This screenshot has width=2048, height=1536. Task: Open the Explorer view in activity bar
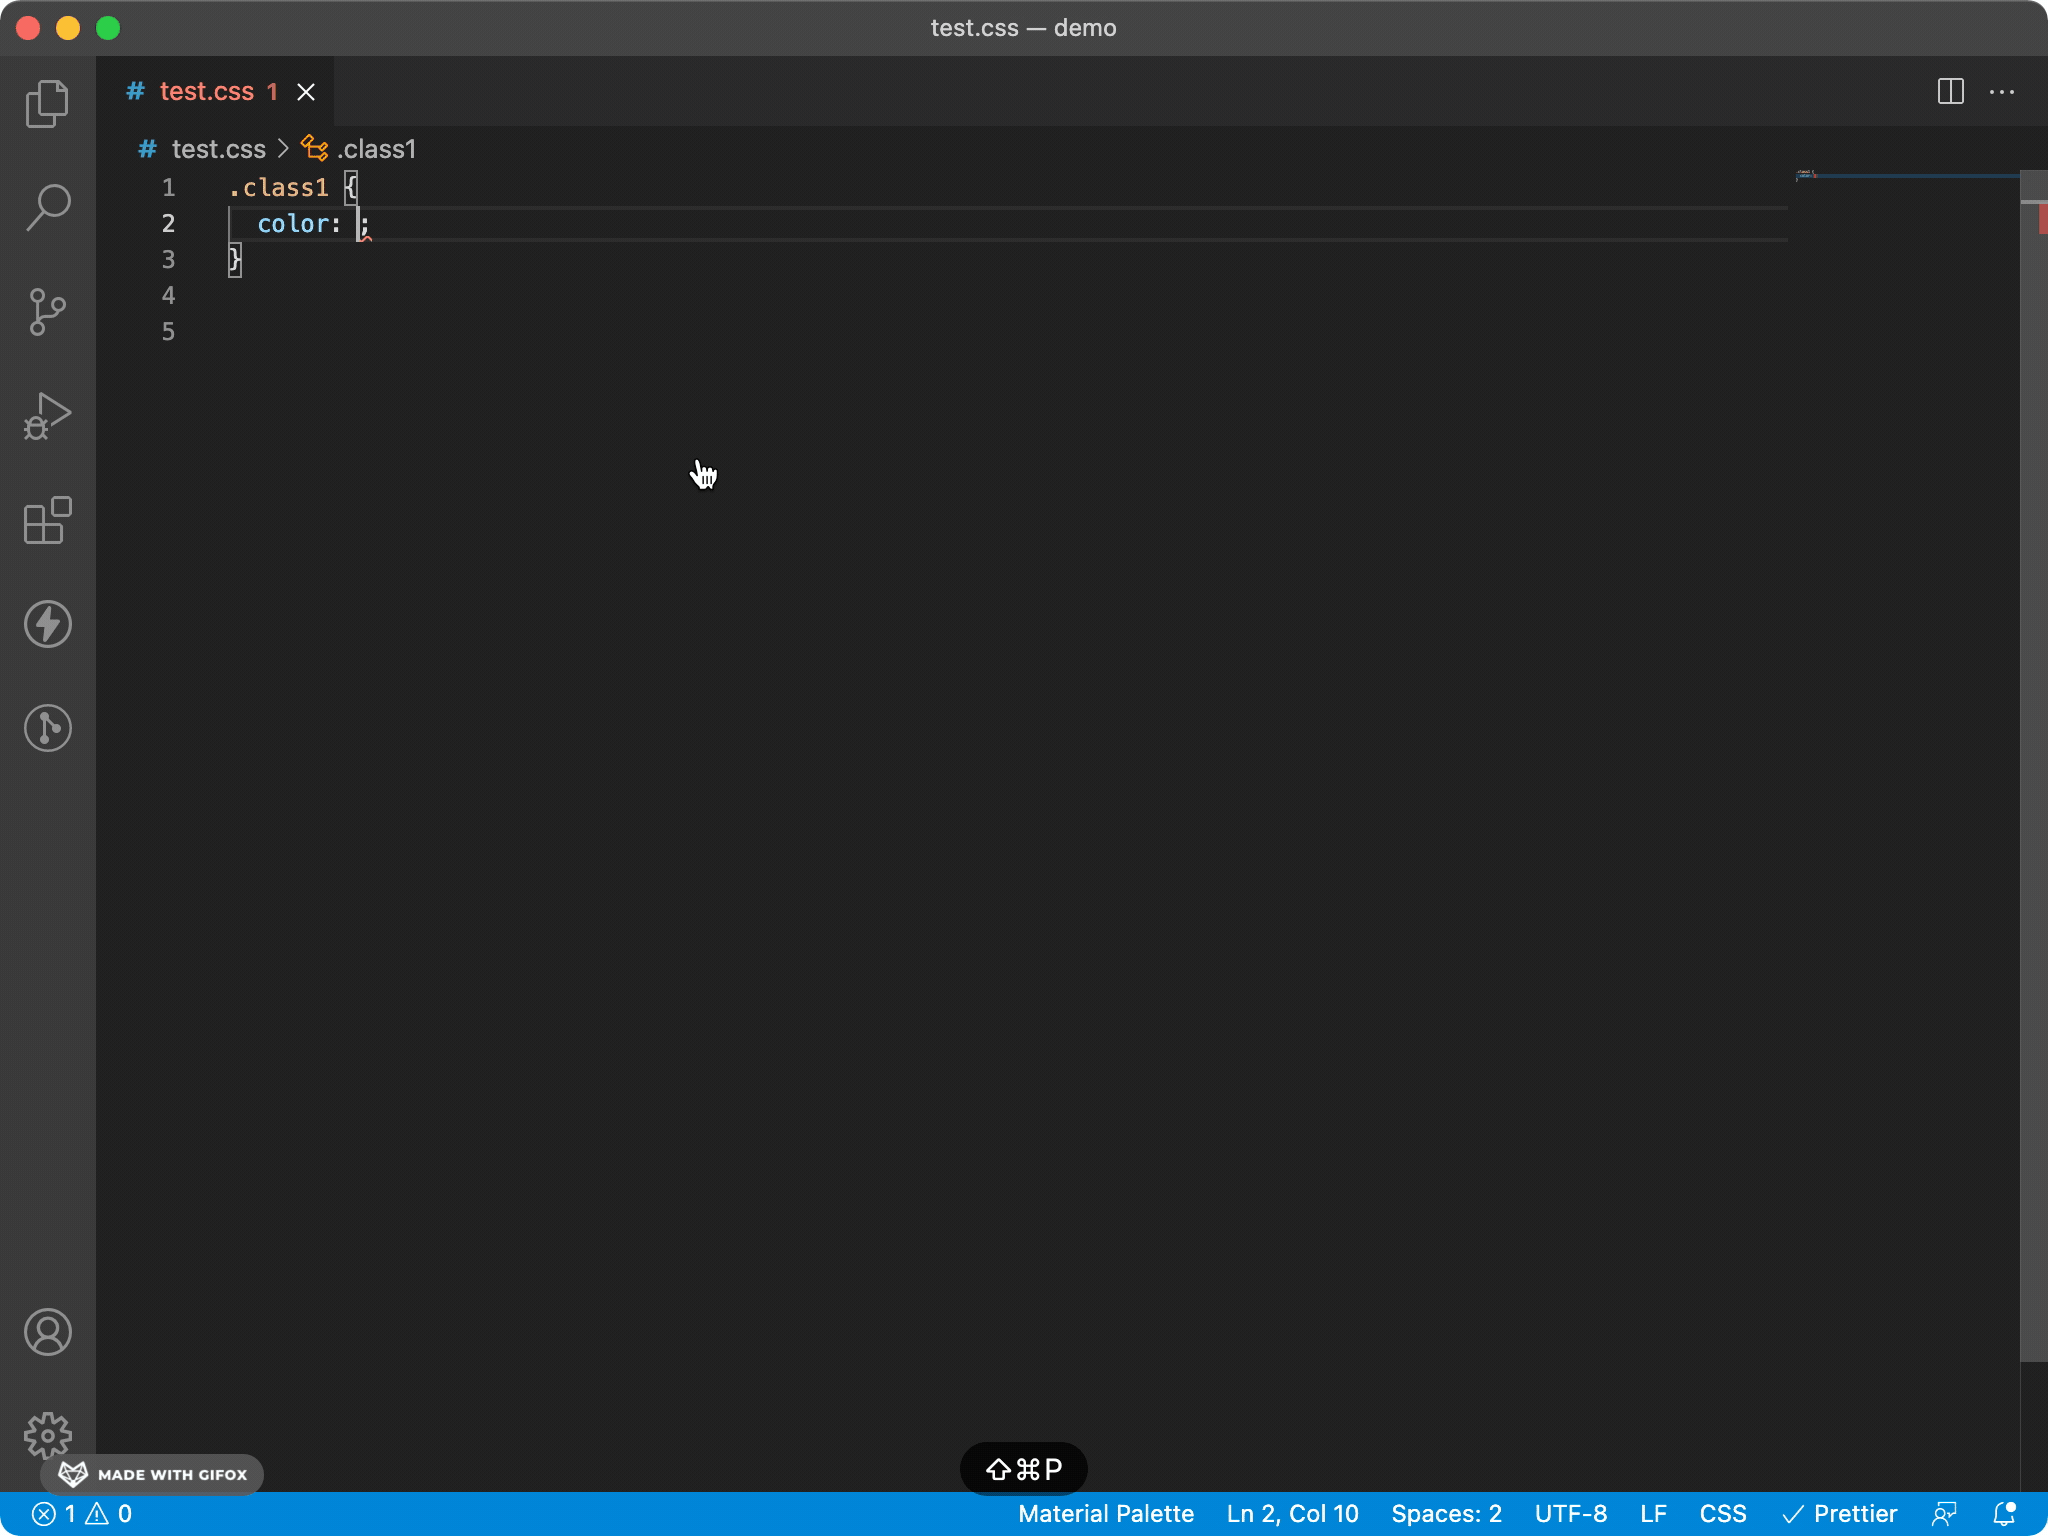pyautogui.click(x=47, y=104)
